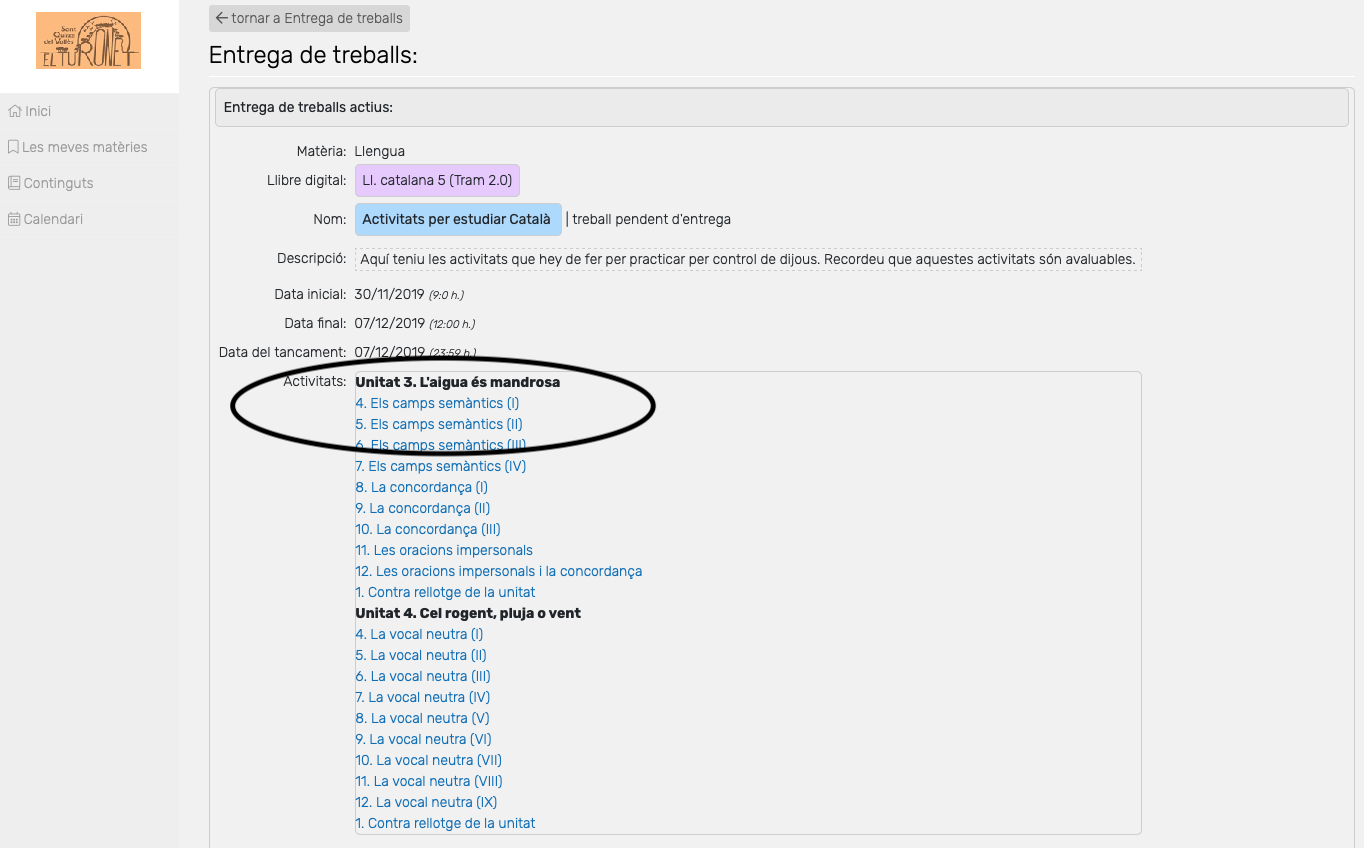Click the home icon beside Inici
The height and width of the screenshot is (848, 1364).
click(x=14, y=111)
